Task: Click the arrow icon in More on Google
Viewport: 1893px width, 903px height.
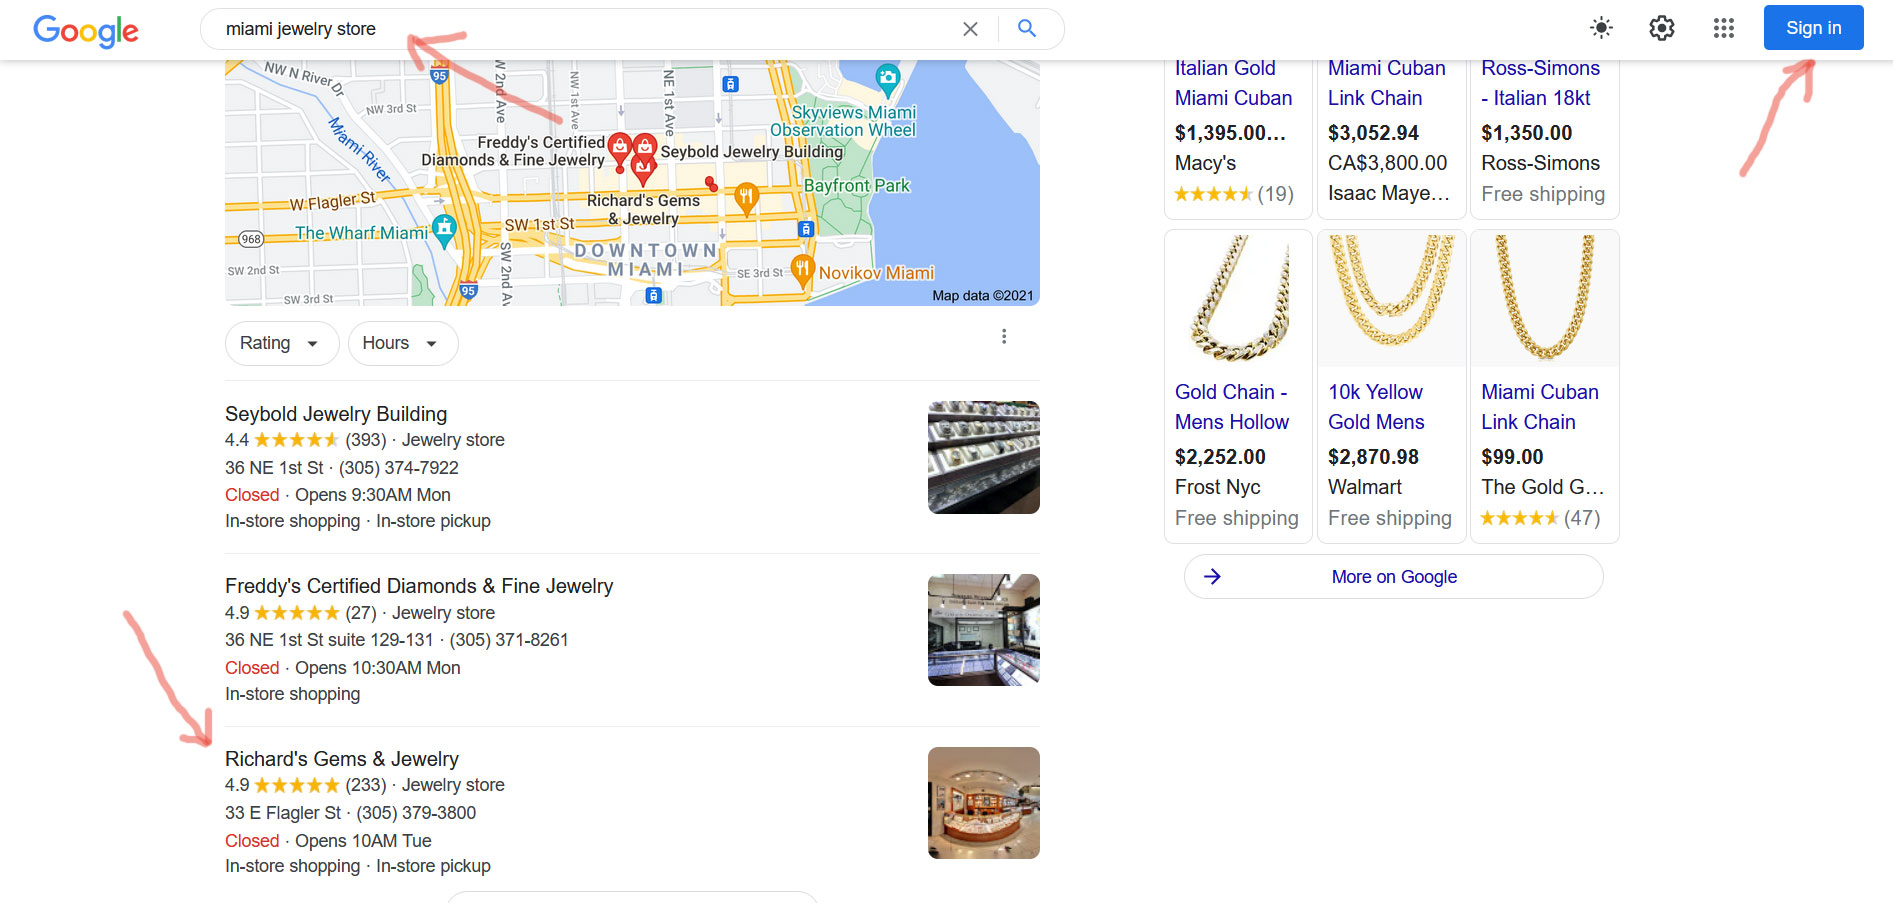Action: (x=1212, y=577)
